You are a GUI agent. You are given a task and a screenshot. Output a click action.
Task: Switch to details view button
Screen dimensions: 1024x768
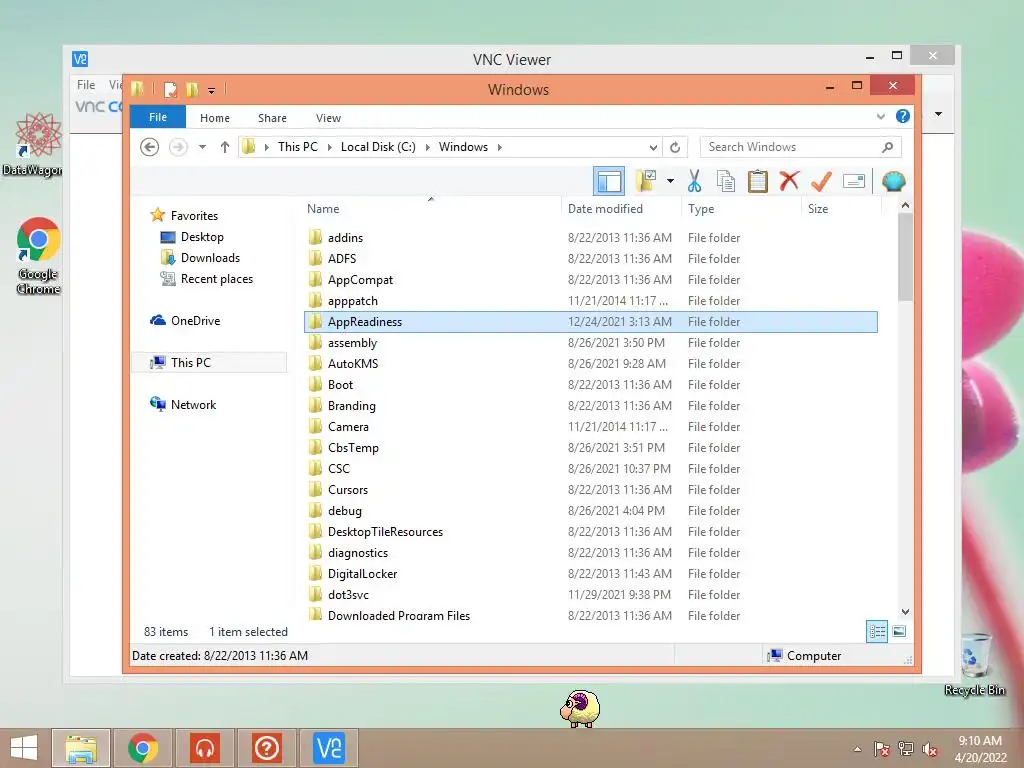(x=876, y=631)
